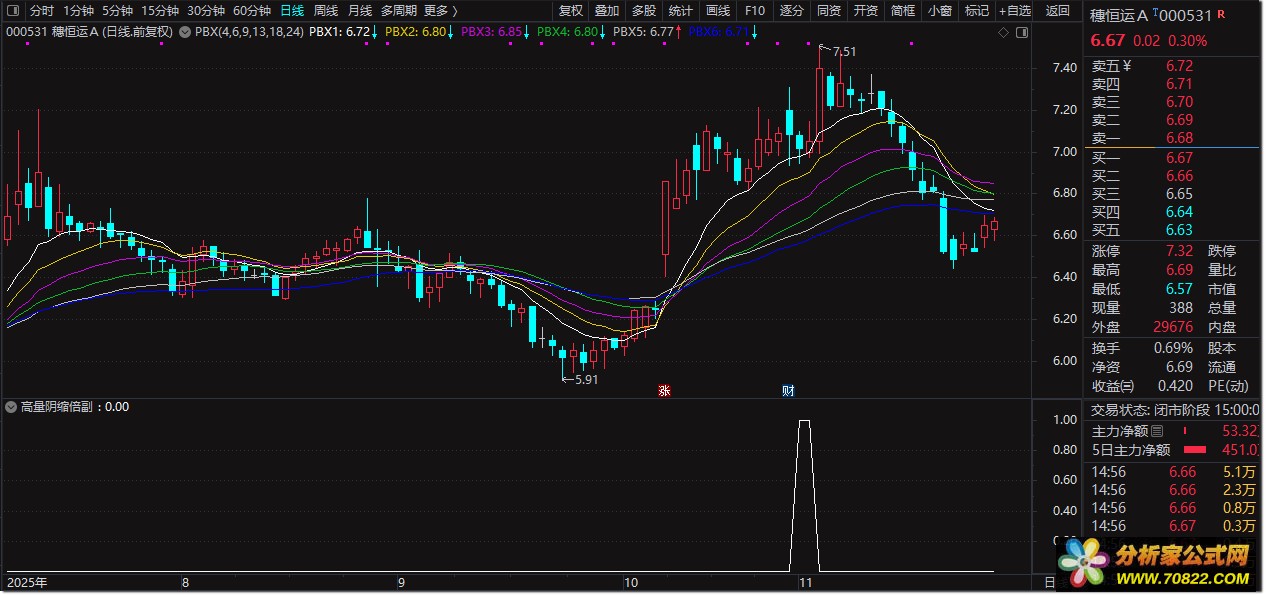Expand the 高量阴缩倍副 indicator dropdown

(11, 407)
